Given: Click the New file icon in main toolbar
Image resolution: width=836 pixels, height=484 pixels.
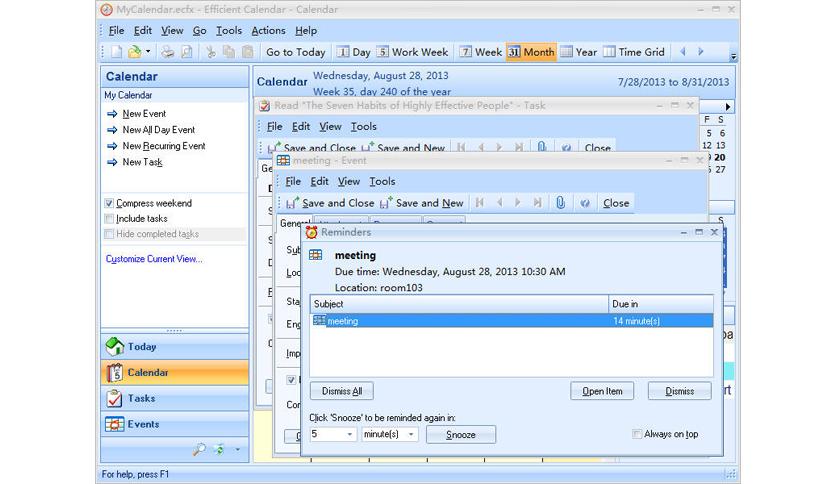Looking at the screenshot, I should tap(116, 52).
